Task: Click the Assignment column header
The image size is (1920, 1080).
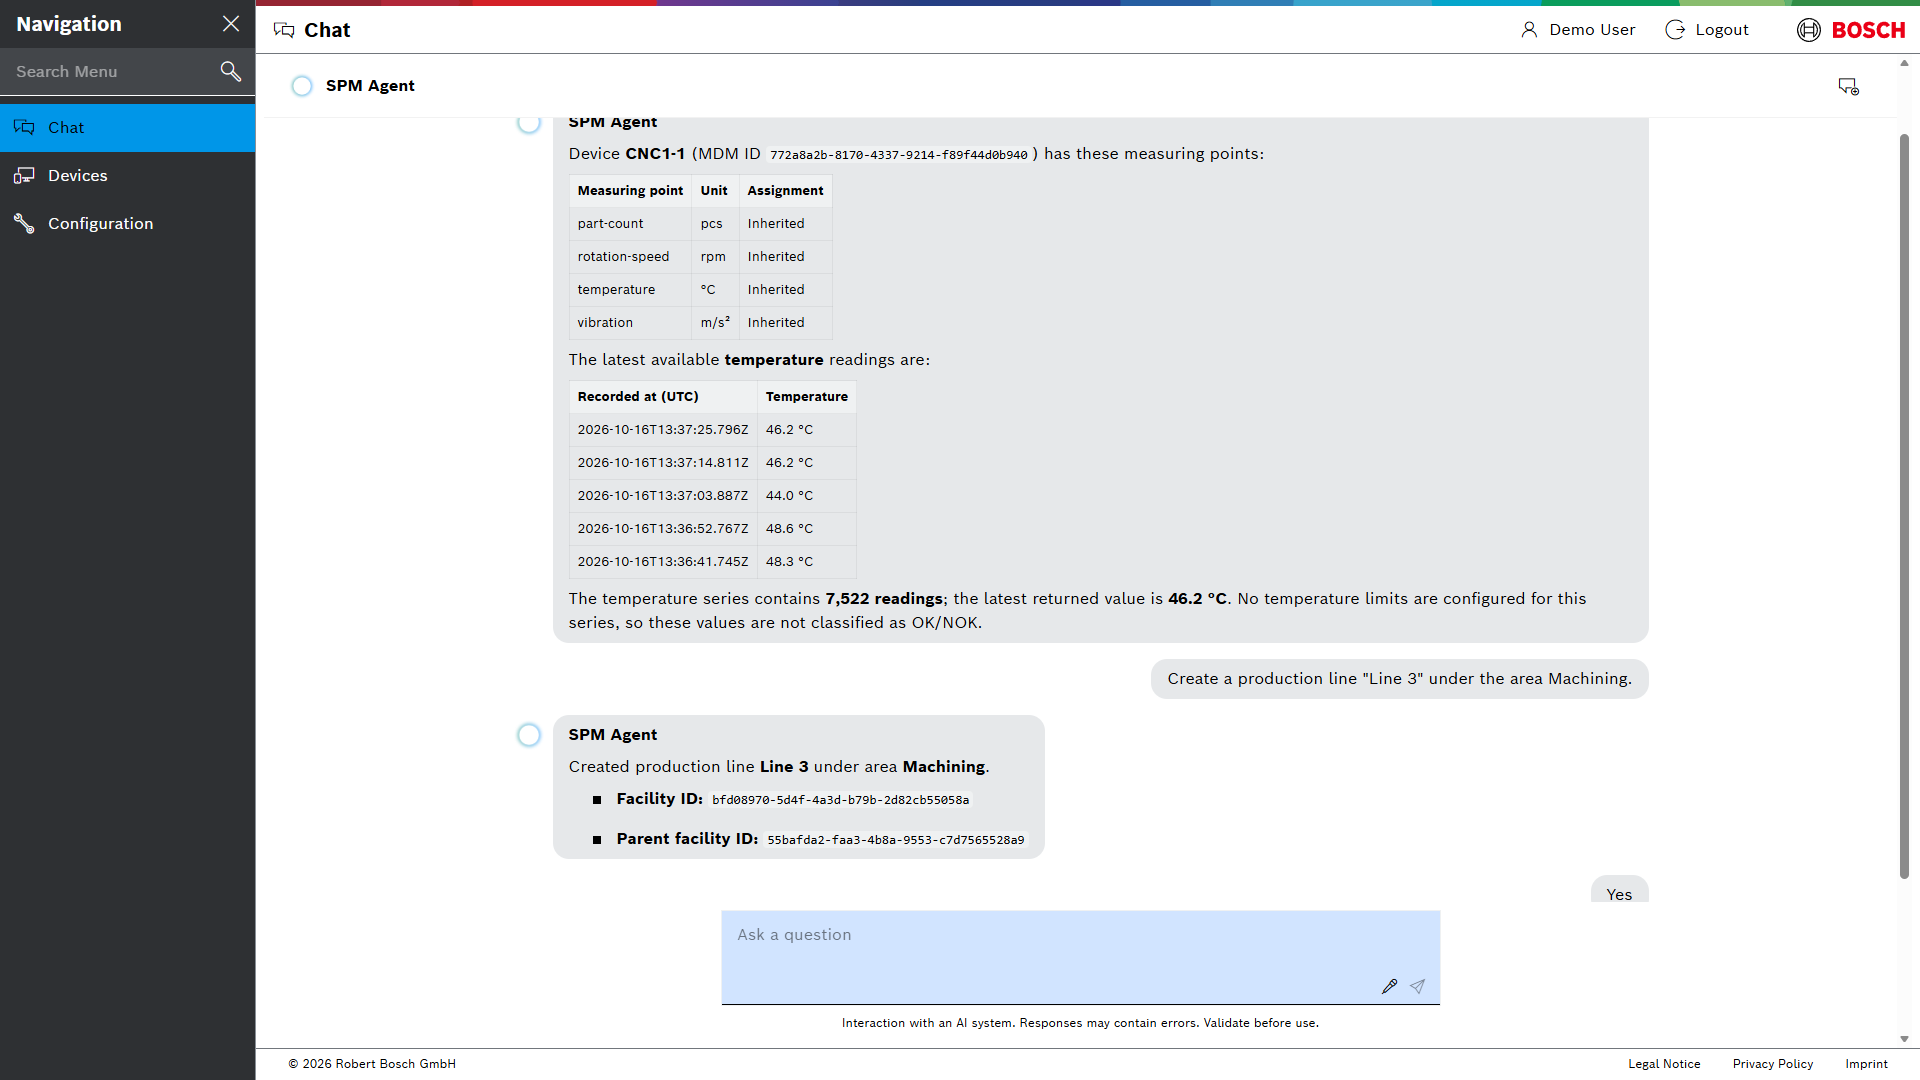Action: 785,191
